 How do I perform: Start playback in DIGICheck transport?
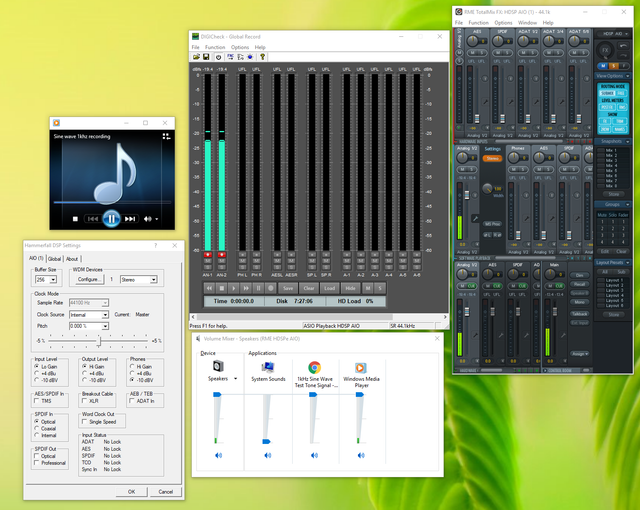[x=234, y=288]
